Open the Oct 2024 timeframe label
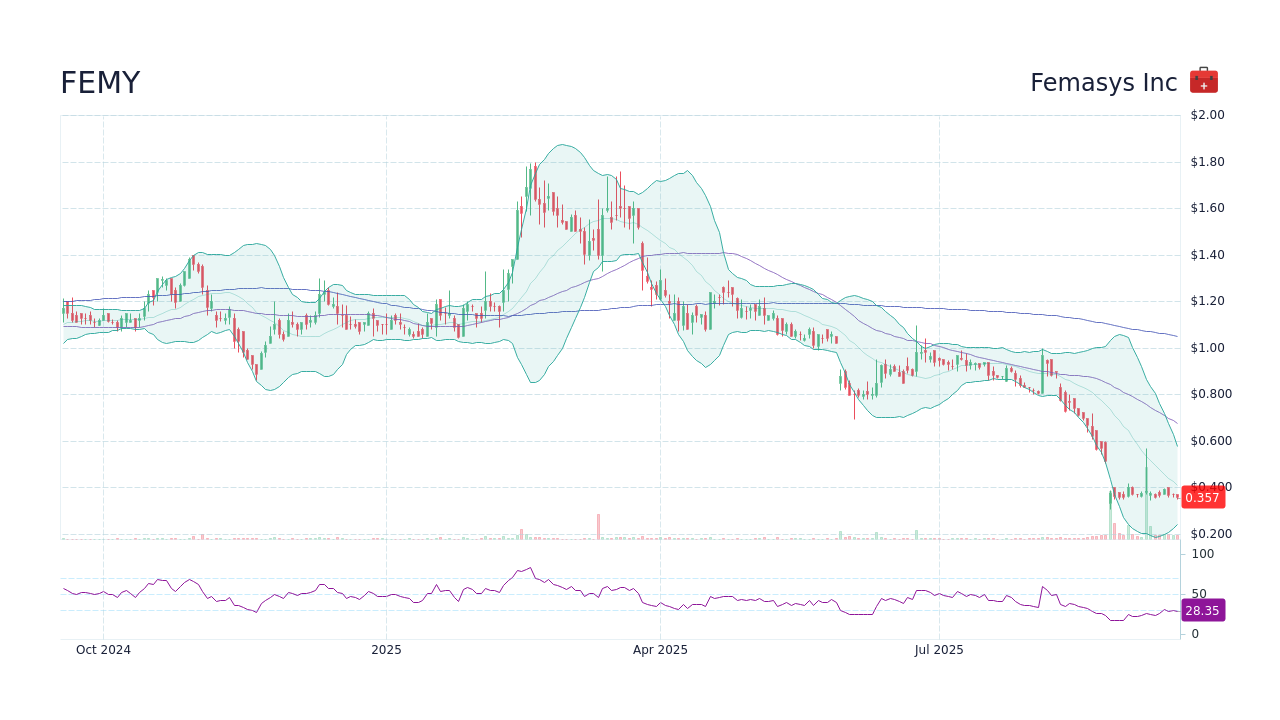This screenshot has height=720, width=1280. pyautogui.click(x=102, y=650)
